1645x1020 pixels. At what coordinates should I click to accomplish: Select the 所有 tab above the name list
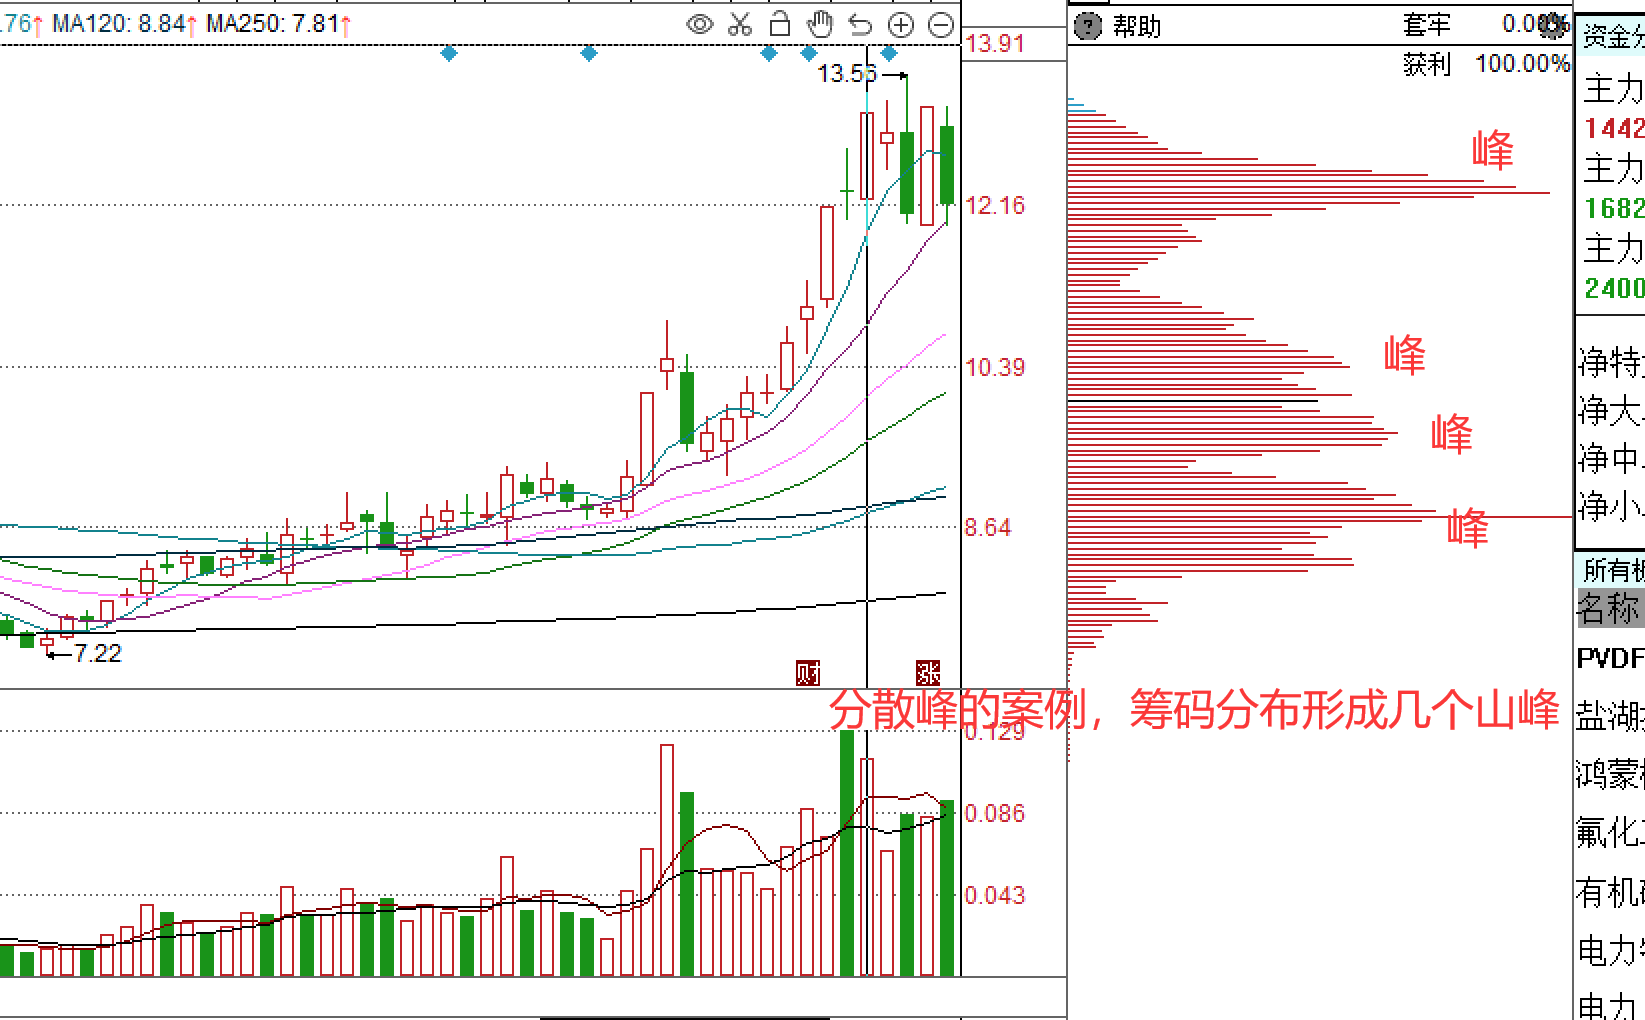[x=1612, y=569]
